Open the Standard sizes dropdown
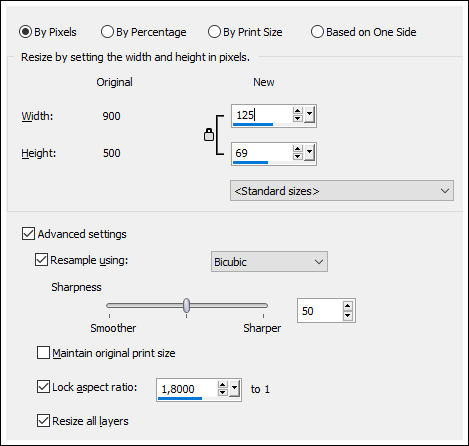This screenshot has width=469, height=446. 342,191
